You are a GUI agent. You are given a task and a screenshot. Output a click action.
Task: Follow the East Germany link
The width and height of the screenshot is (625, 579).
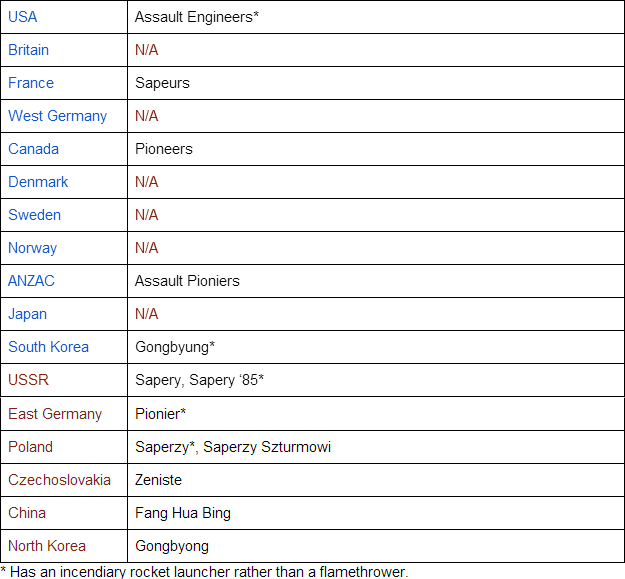point(55,414)
